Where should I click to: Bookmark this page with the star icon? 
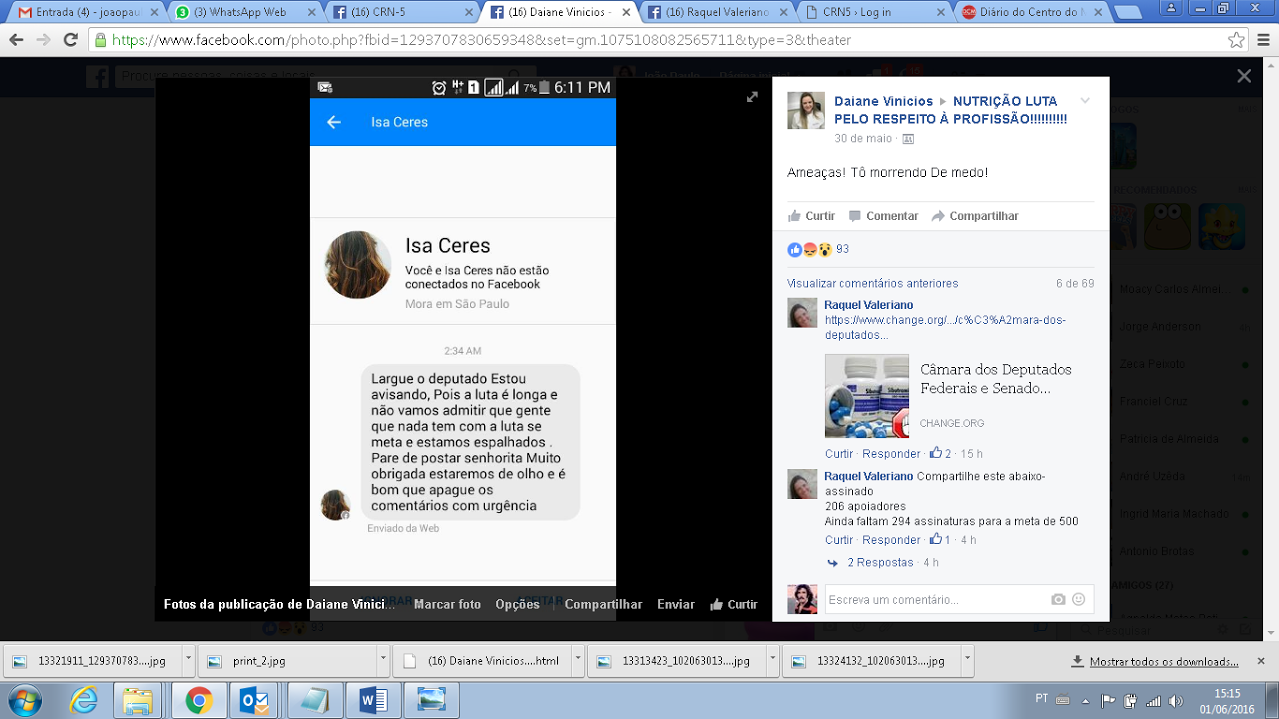pos(1236,40)
